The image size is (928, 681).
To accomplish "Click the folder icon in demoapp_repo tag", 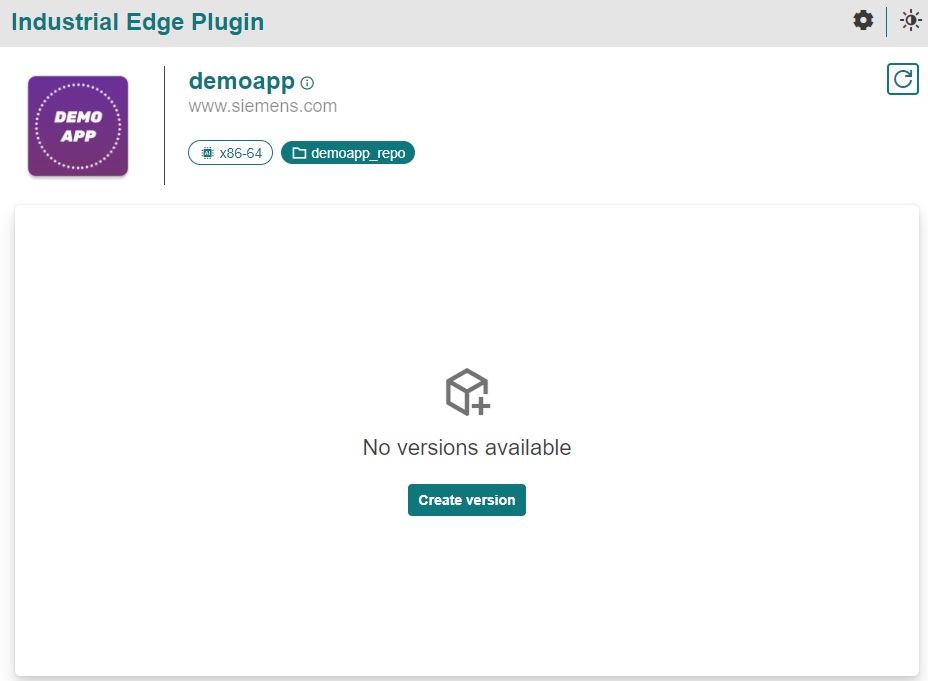I will [299, 153].
